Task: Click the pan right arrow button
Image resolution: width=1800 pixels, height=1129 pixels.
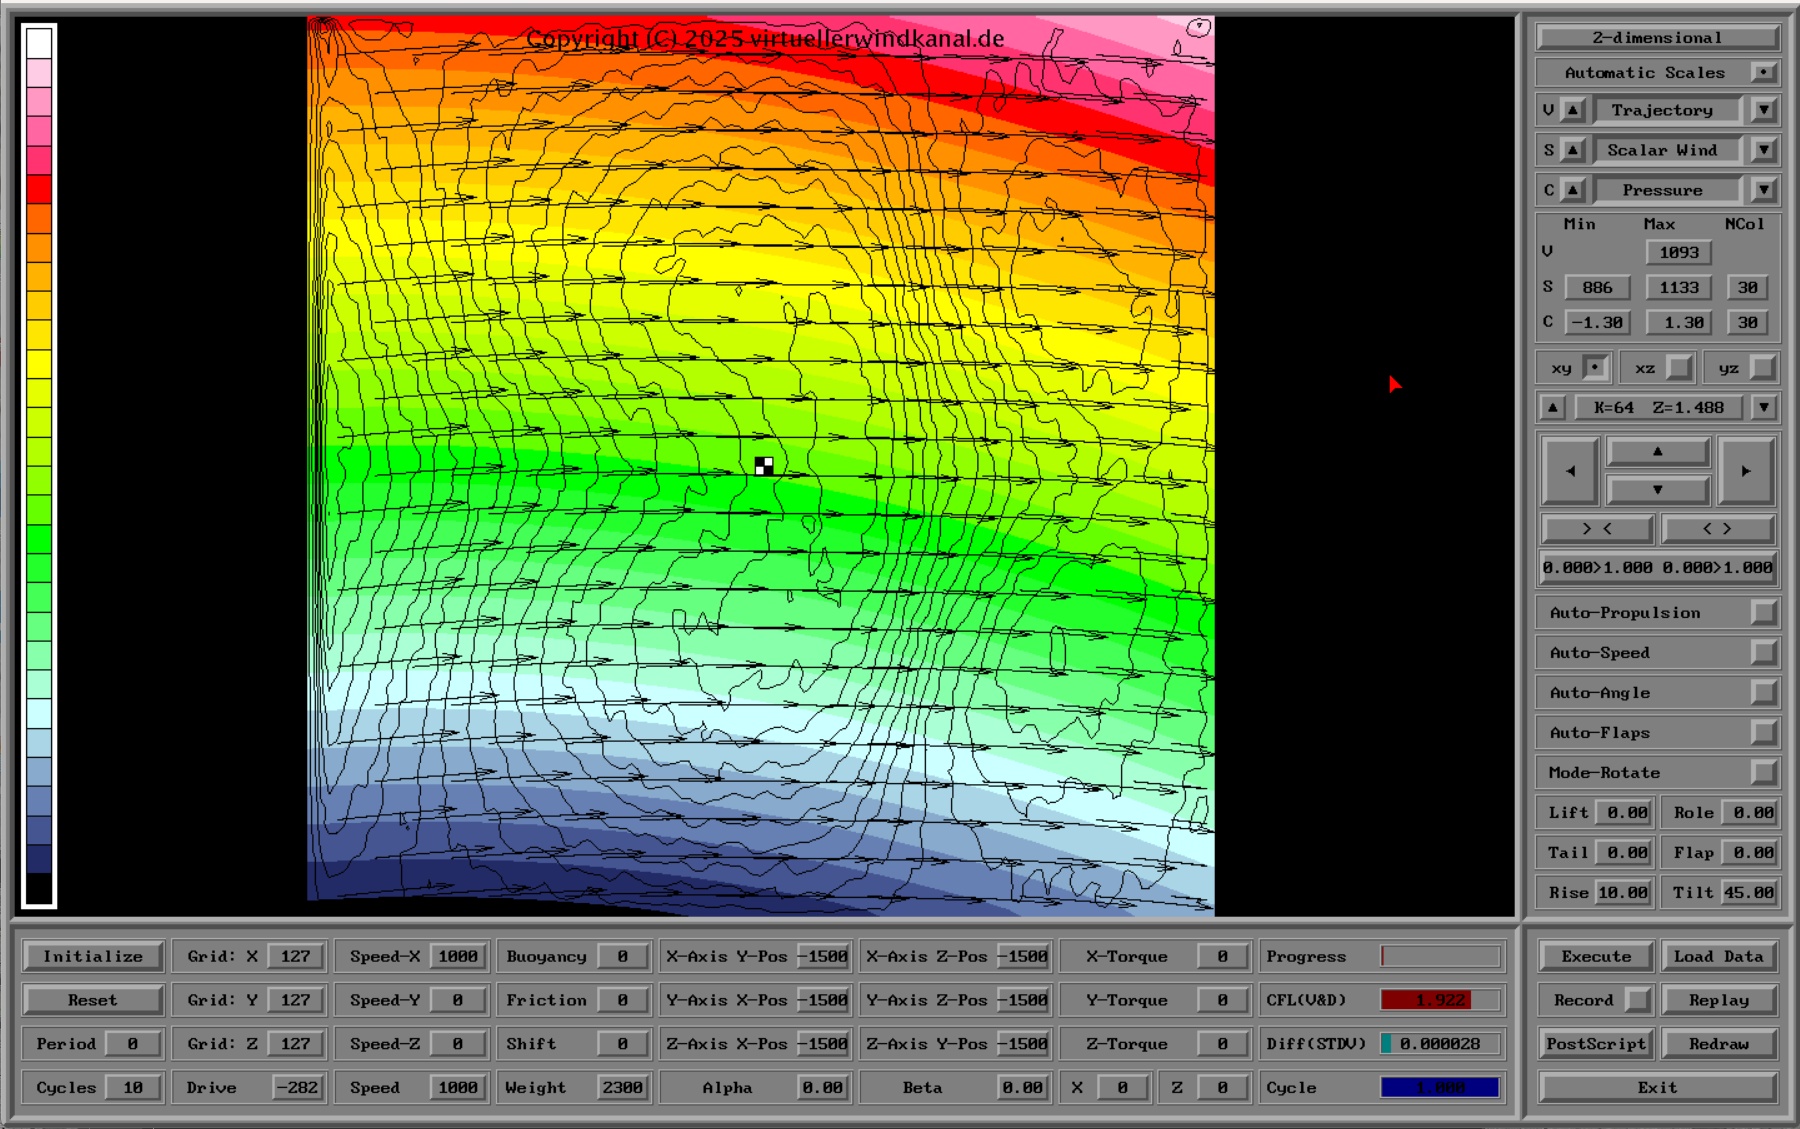Action: [1745, 471]
